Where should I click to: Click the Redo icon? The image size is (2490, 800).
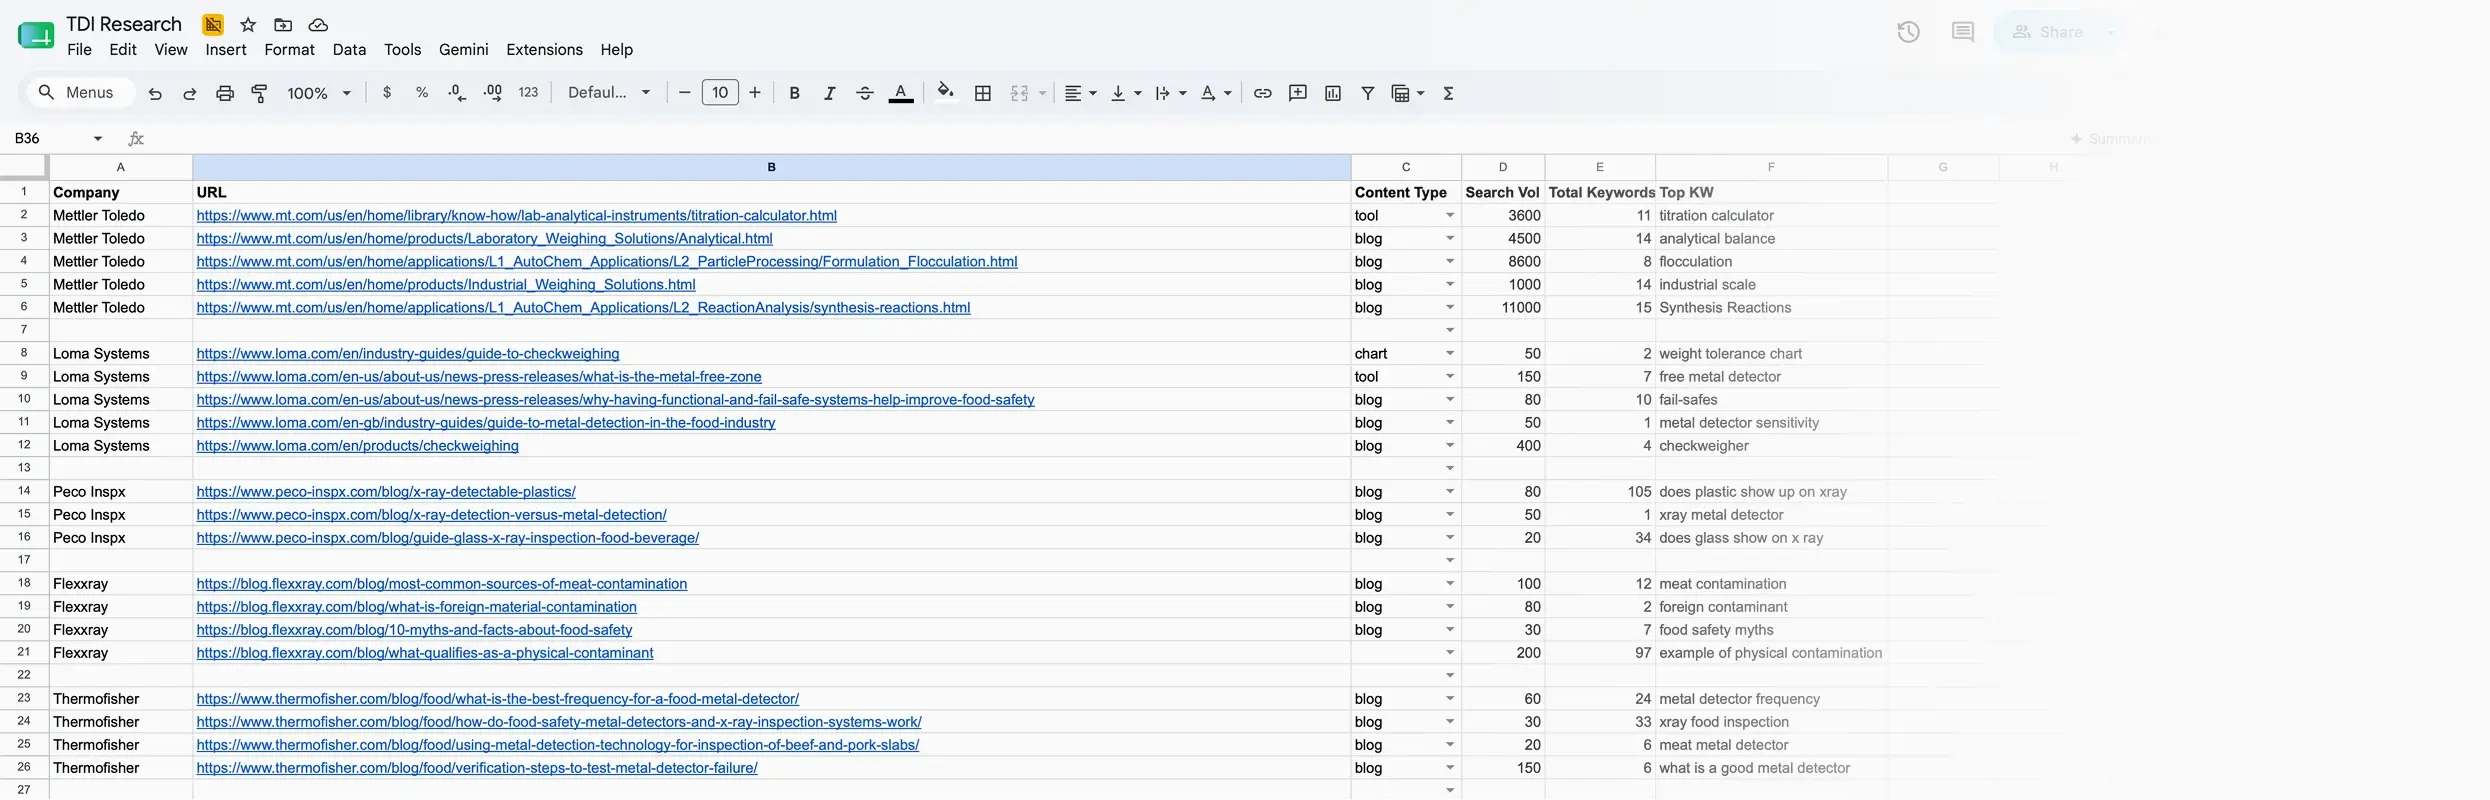click(189, 93)
